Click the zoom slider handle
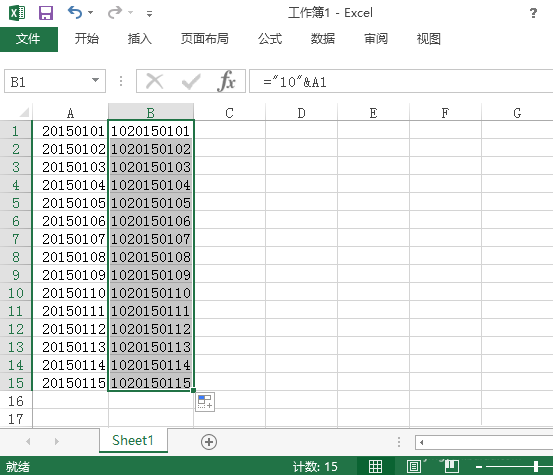Screen dimensions: 553x475 click(x=535, y=467)
